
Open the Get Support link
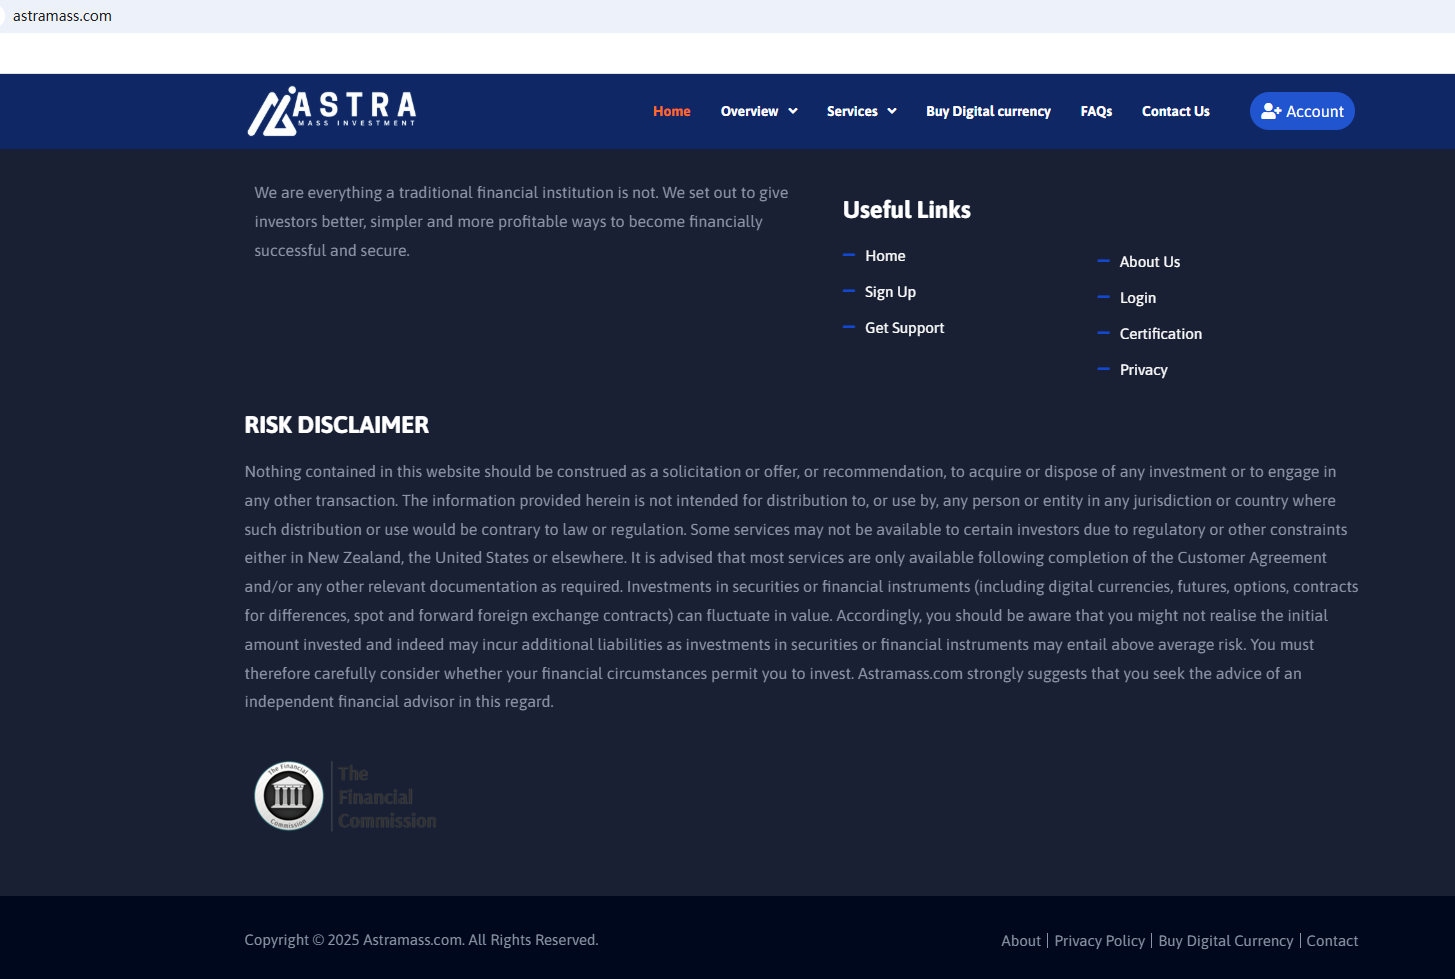(904, 328)
